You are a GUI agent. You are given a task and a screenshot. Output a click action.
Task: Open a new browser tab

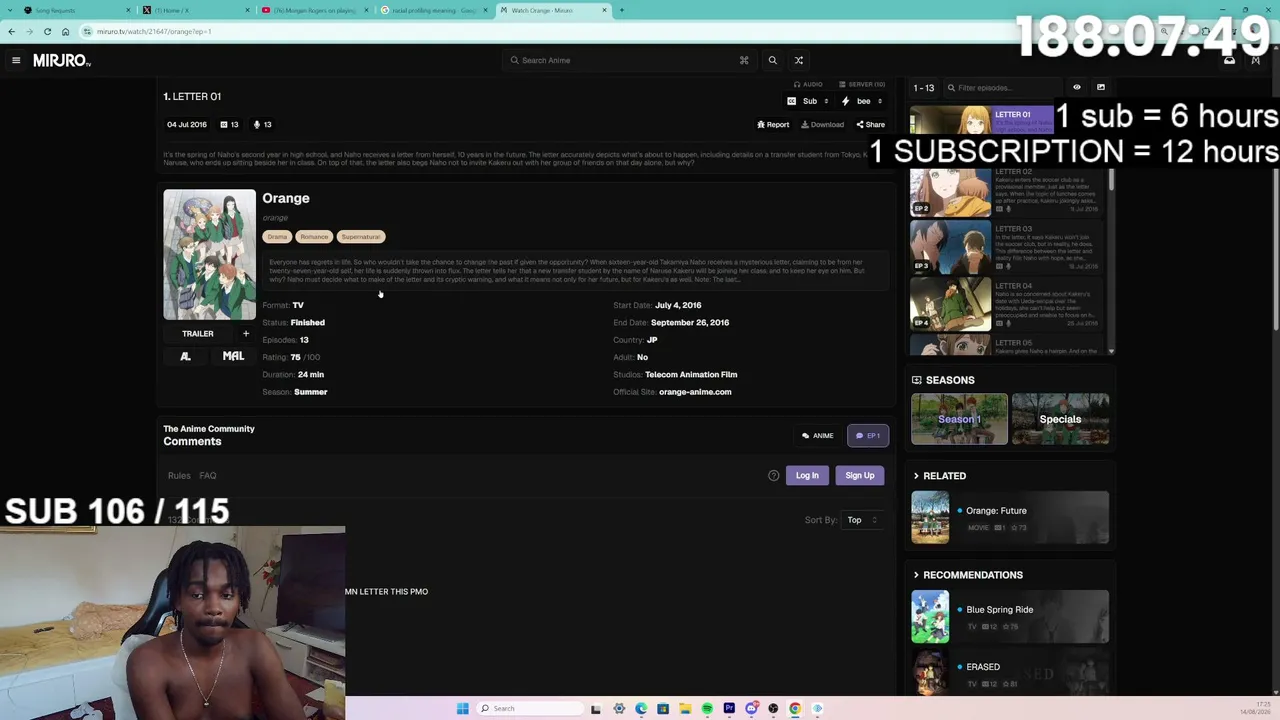(x=621, y=10)
